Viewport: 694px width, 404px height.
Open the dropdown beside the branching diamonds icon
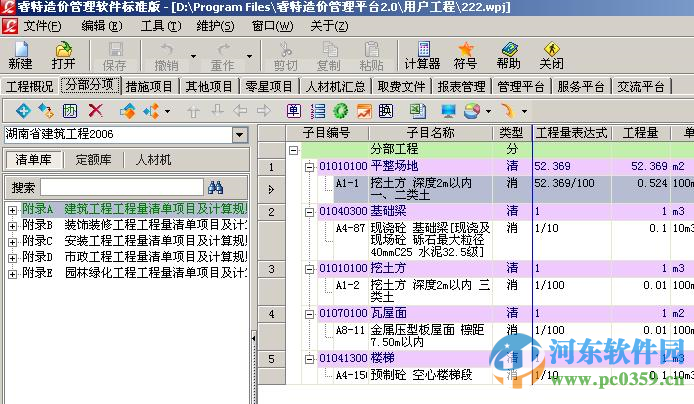[x=167, y=111]
